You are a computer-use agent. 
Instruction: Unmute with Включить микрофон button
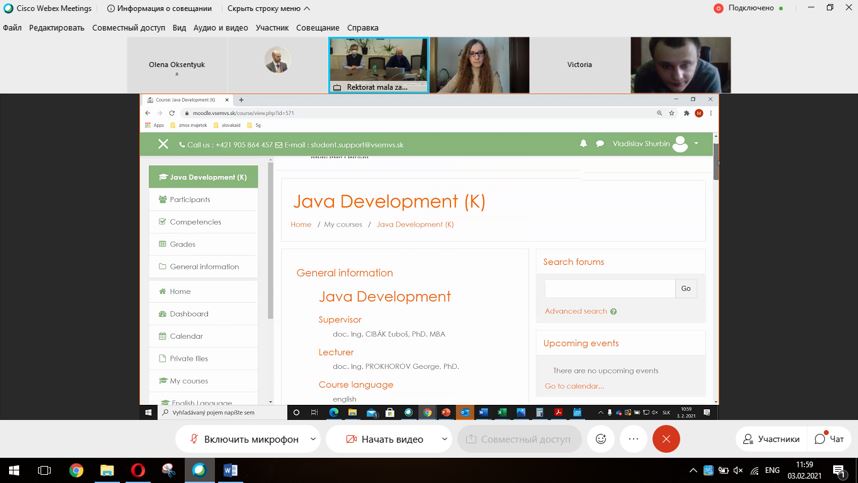[243, 439]
